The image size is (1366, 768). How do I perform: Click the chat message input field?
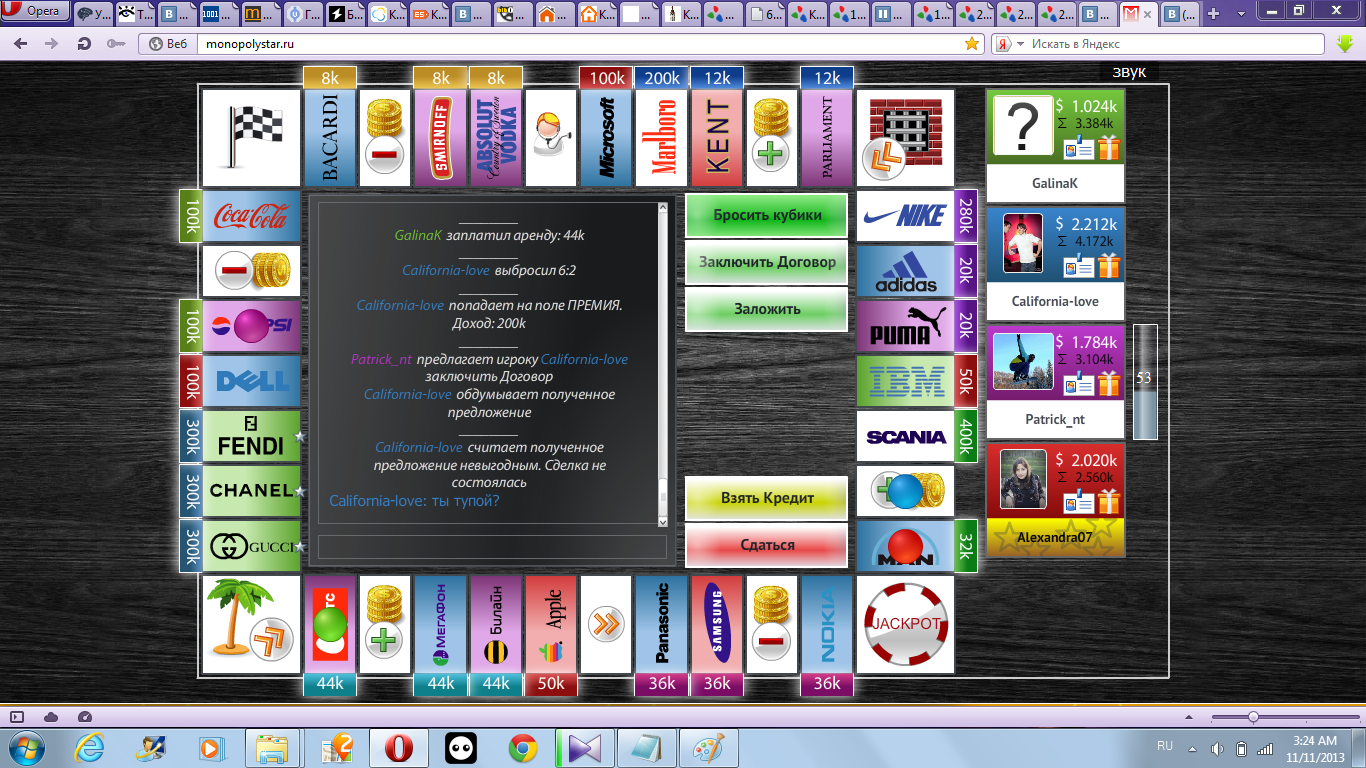[492, 547]
